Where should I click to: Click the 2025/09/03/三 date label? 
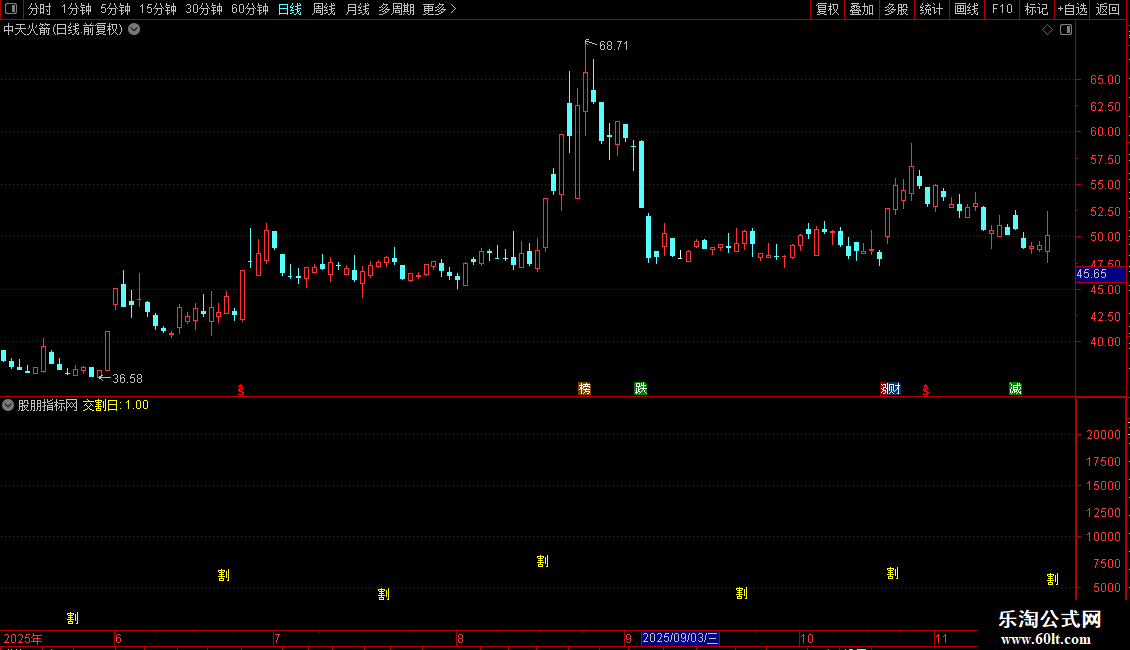[x=680, y=638]
